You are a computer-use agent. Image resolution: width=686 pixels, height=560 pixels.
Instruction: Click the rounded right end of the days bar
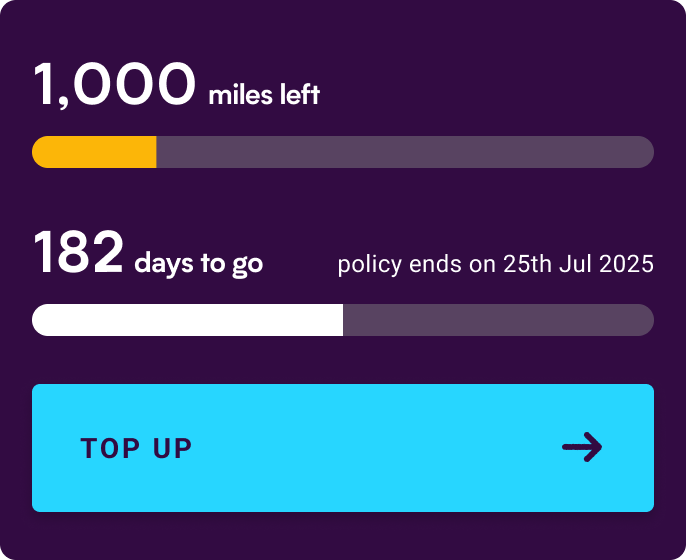click(x=647, y=320)
